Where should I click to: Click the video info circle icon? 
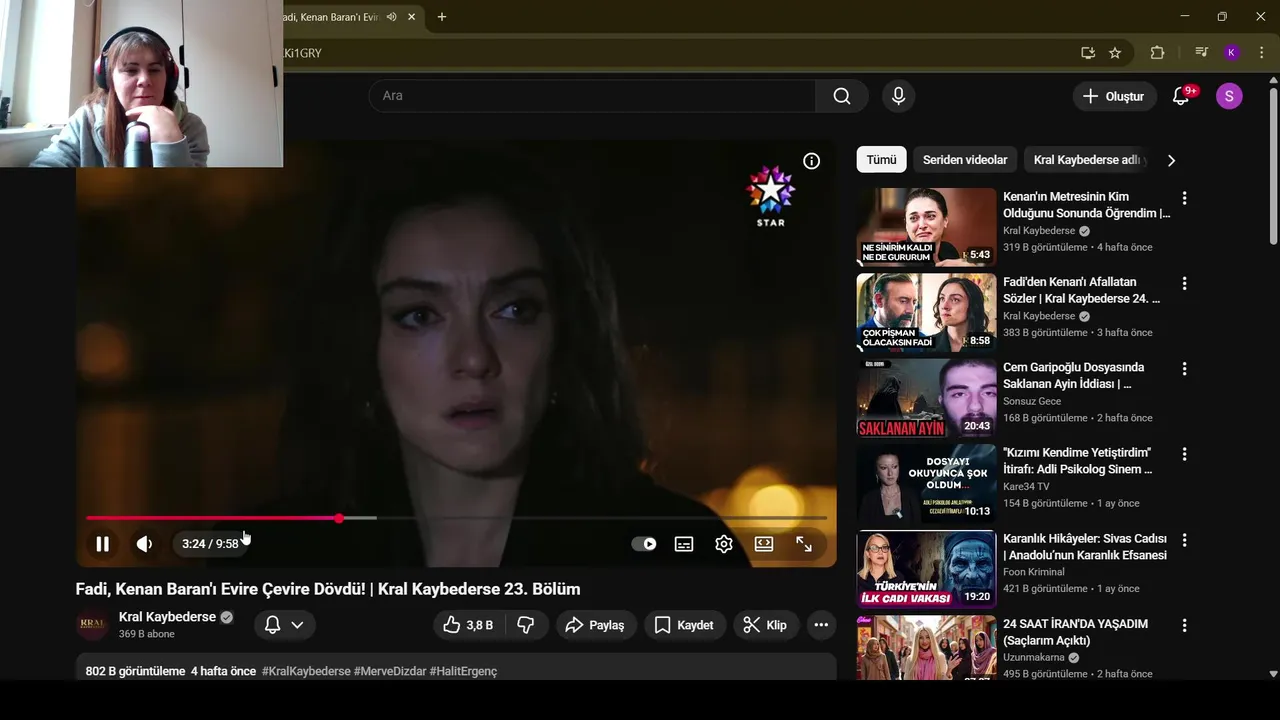click(812, 161)
